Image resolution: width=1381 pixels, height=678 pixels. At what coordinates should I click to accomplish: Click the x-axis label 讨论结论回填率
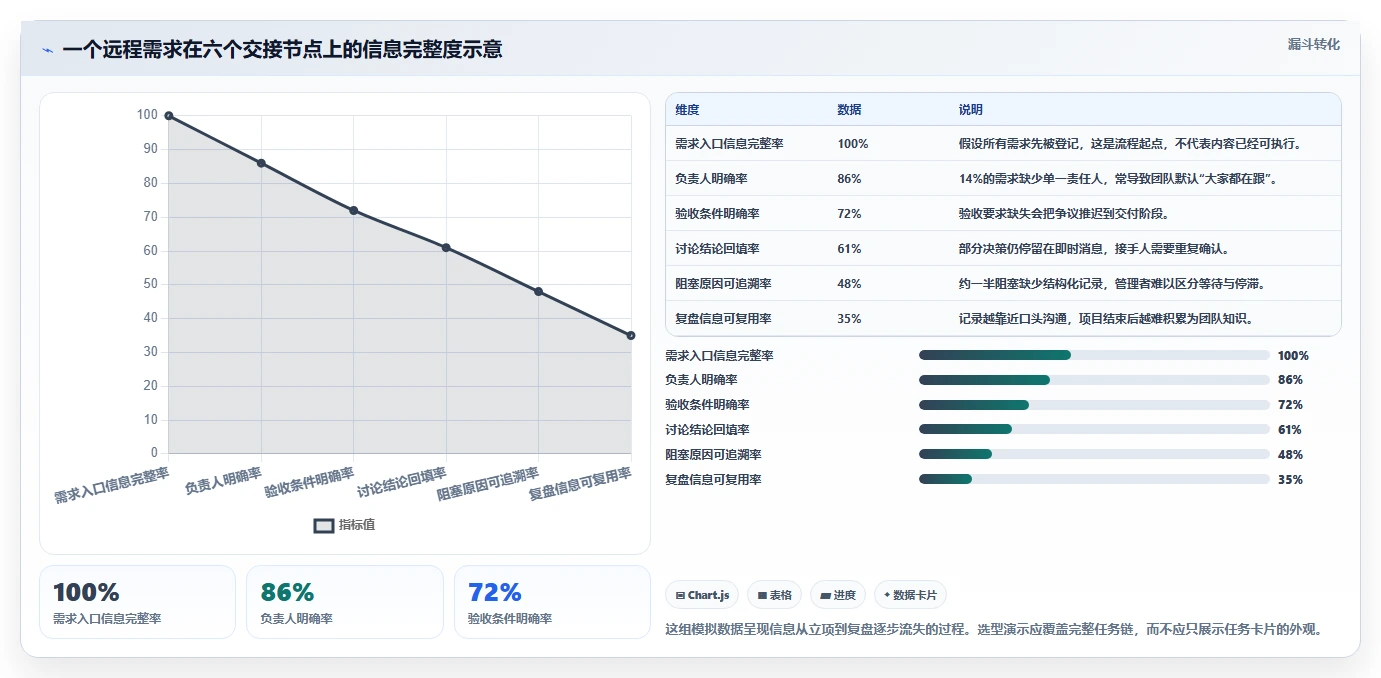click(402, 483)
